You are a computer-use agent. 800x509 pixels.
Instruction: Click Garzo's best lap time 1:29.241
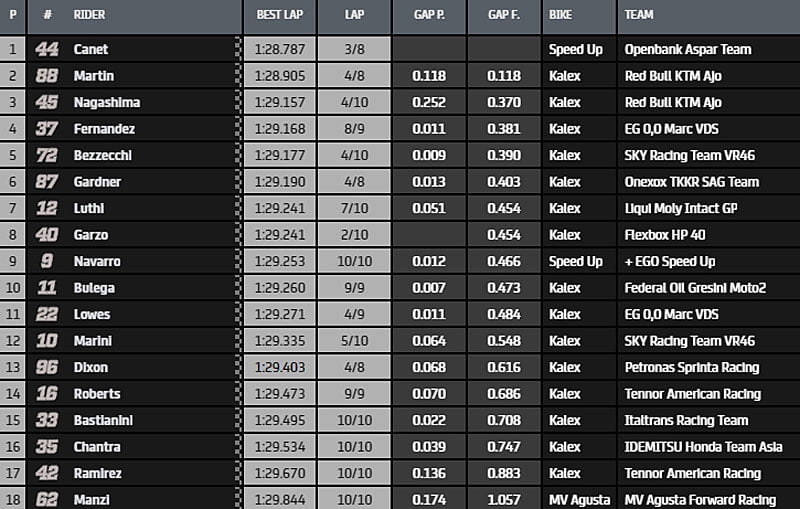tap(279, 235)
